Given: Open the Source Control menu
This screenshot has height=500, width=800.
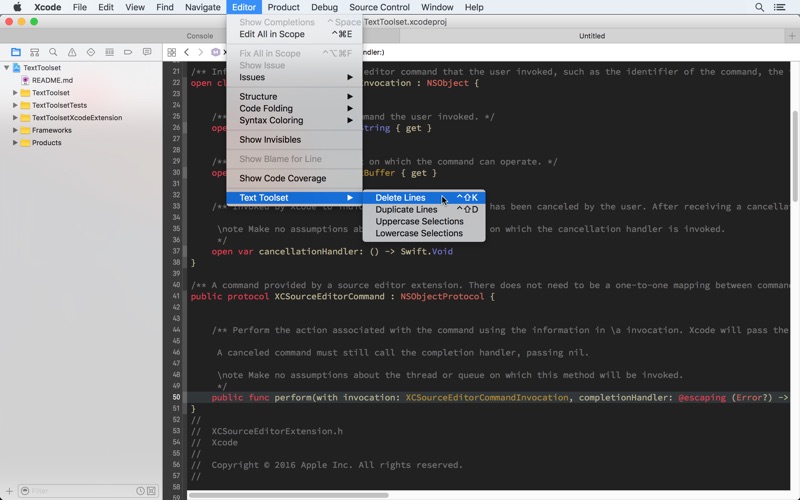Looking at the screenshot, I should pos(379,7).
